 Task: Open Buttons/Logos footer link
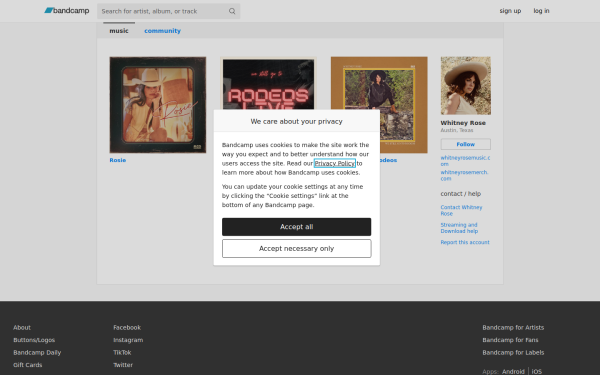(34, 340)
